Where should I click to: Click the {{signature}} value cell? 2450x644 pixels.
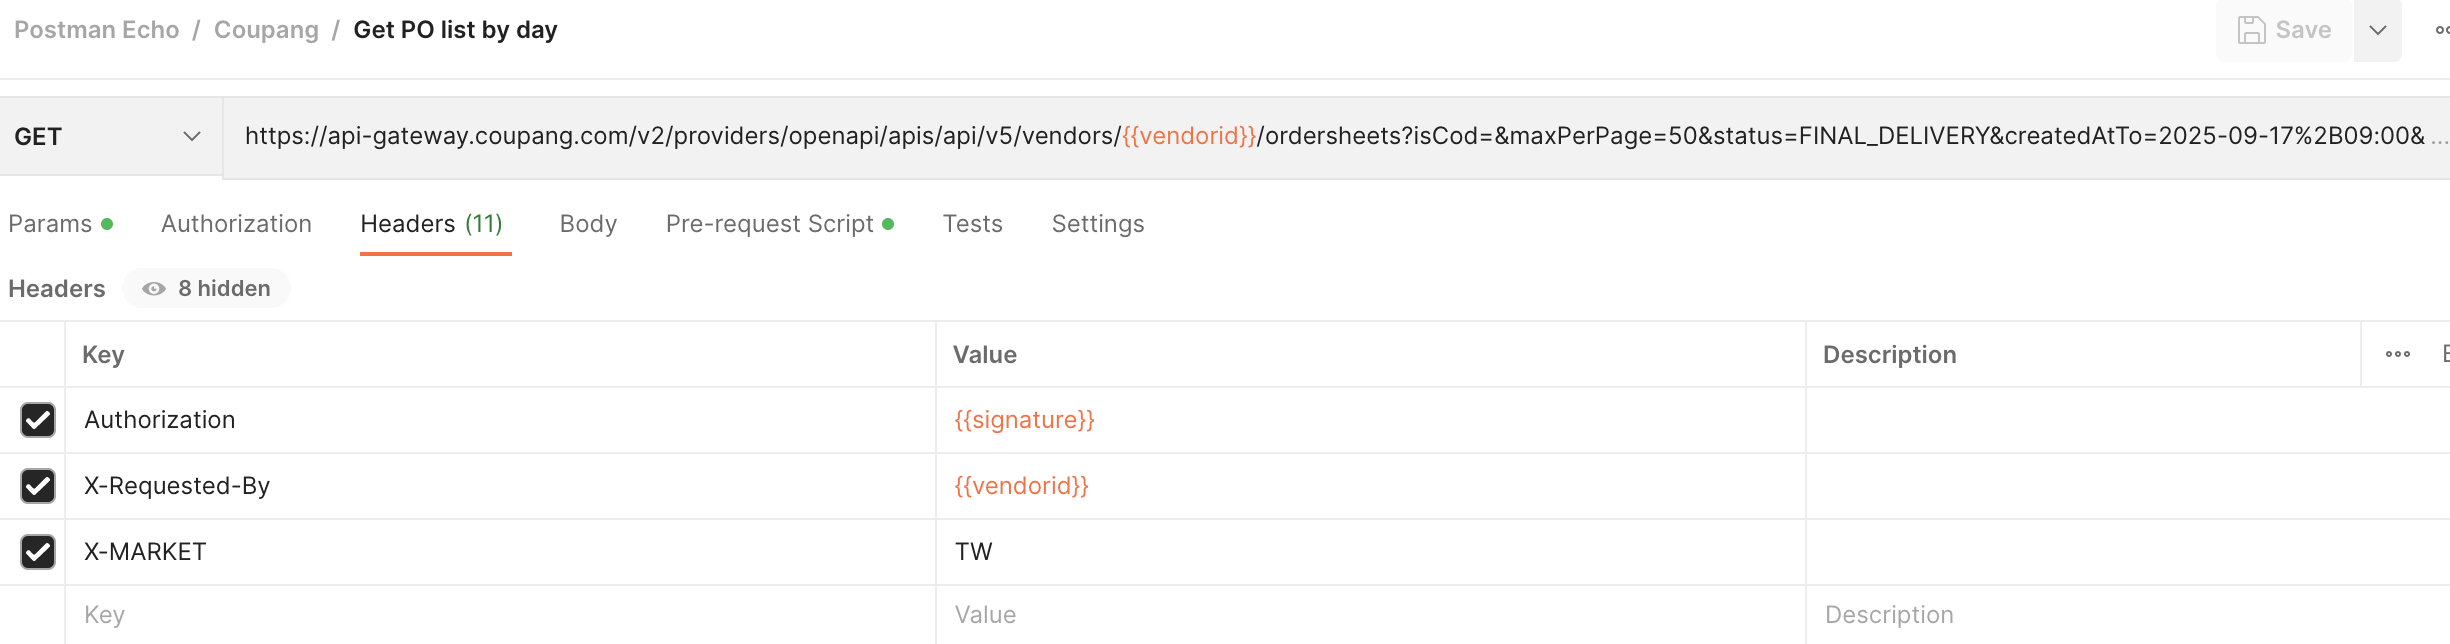tap(1371, 420)
